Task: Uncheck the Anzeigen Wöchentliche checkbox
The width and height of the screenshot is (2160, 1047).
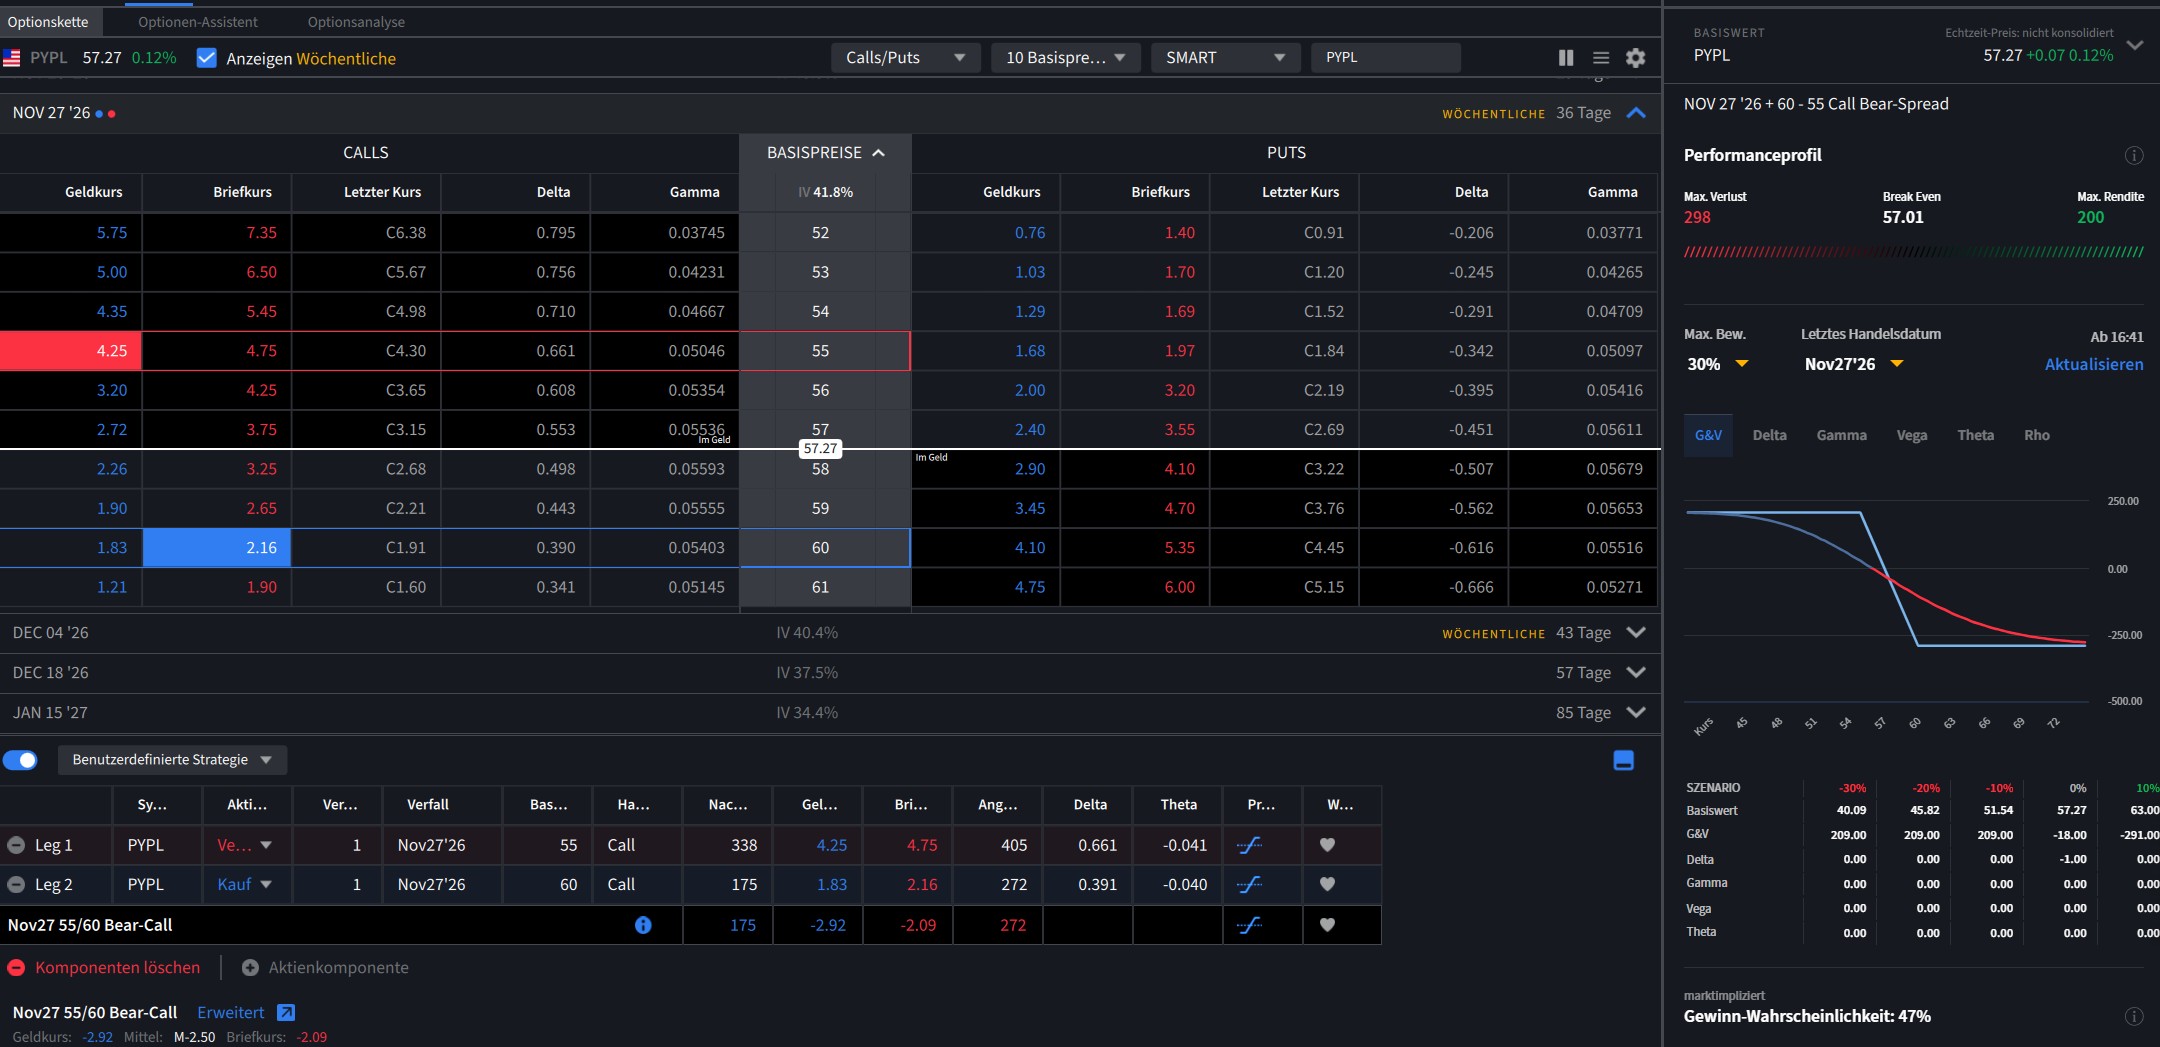Action: click(x=207, y=58)
